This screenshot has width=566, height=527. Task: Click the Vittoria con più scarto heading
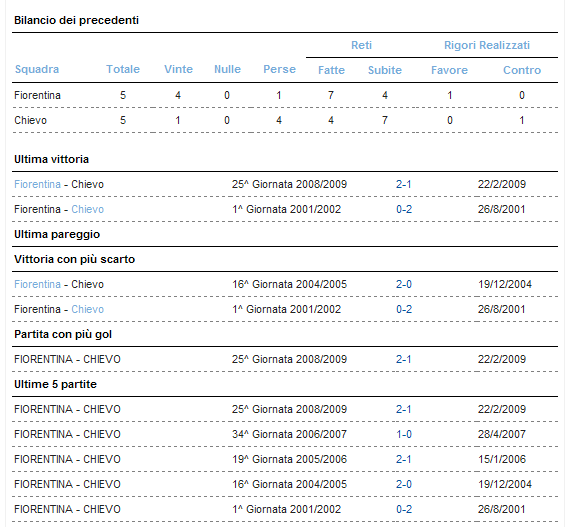pos(74,259)
